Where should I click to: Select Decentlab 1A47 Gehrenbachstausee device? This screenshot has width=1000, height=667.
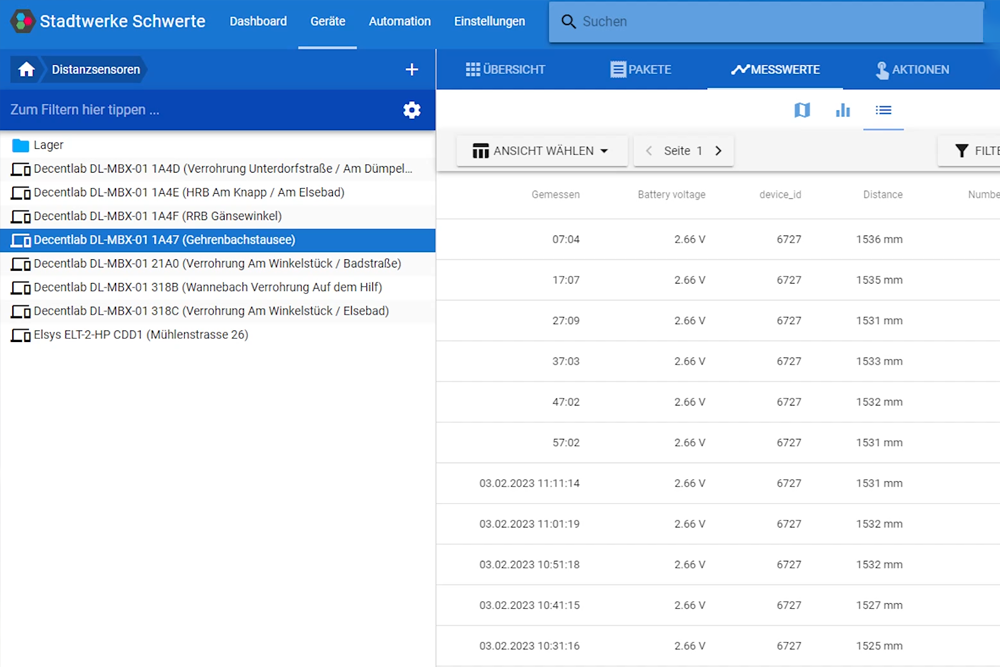tap(217, 240)
